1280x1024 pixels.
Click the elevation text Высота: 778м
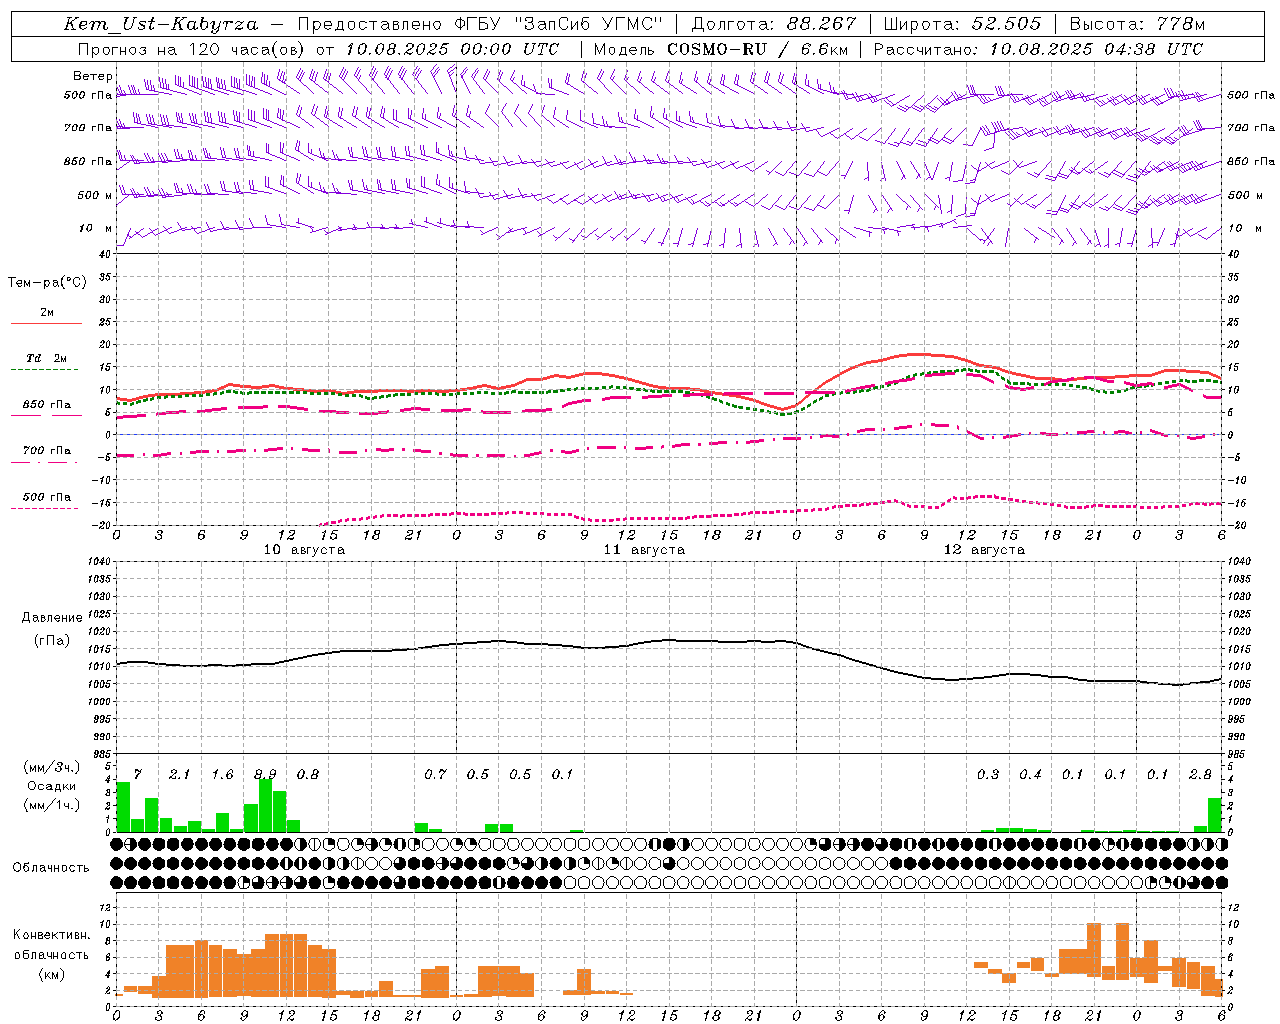(1137, 24)
